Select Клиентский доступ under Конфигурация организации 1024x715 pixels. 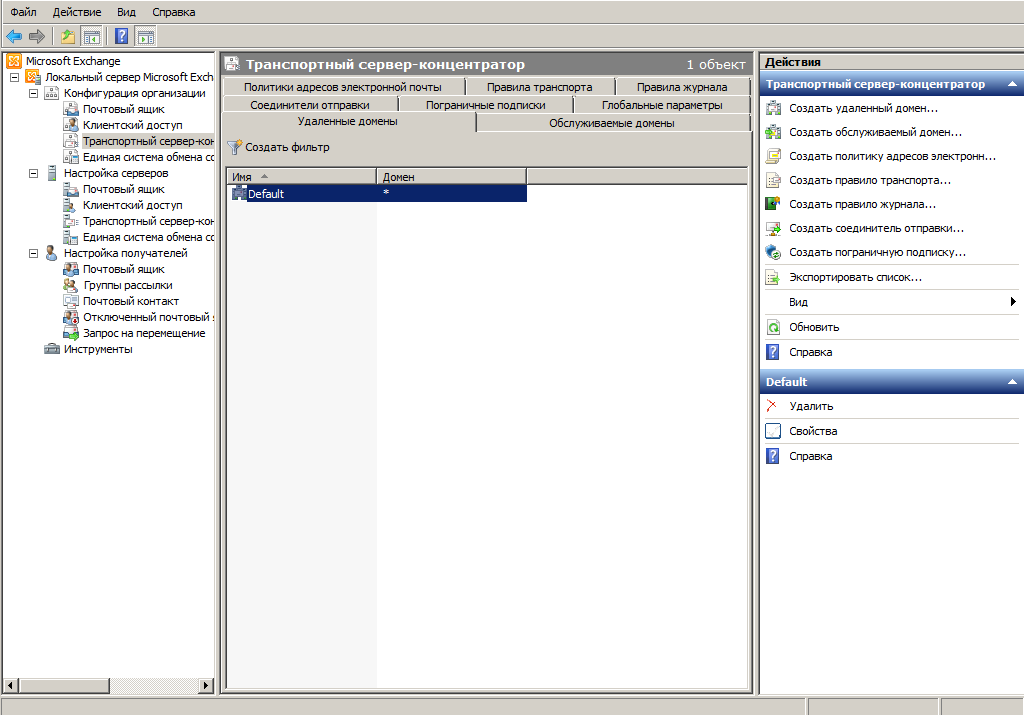pos(133,125)
